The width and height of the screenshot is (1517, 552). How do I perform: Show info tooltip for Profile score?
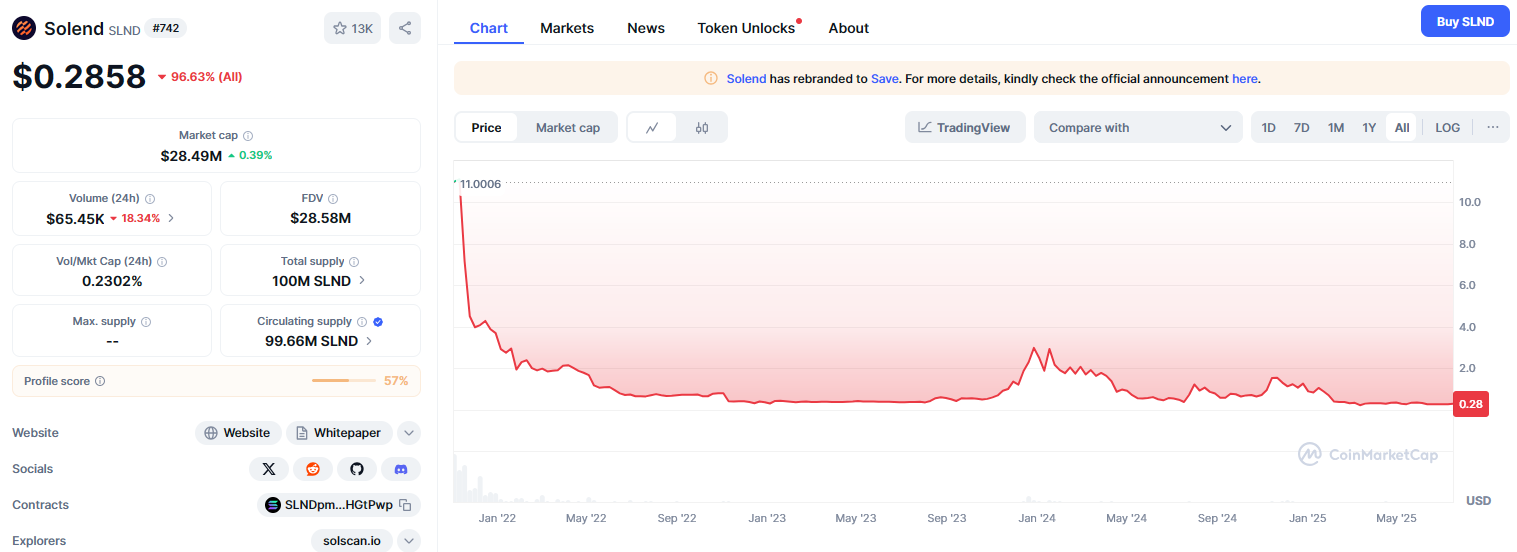click(100, 381)
